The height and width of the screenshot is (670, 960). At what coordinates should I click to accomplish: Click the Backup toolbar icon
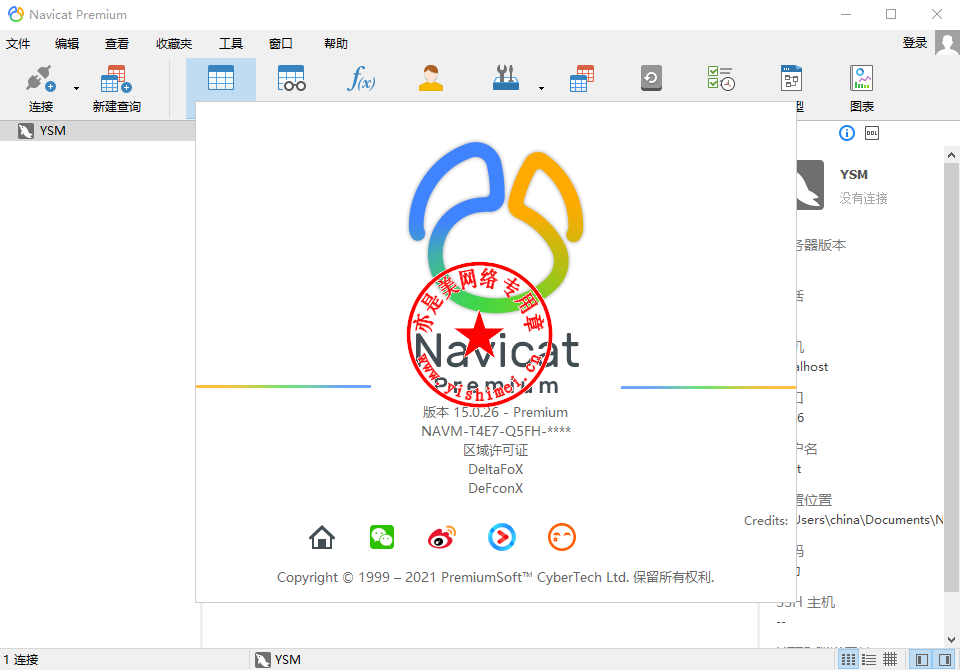651,78
